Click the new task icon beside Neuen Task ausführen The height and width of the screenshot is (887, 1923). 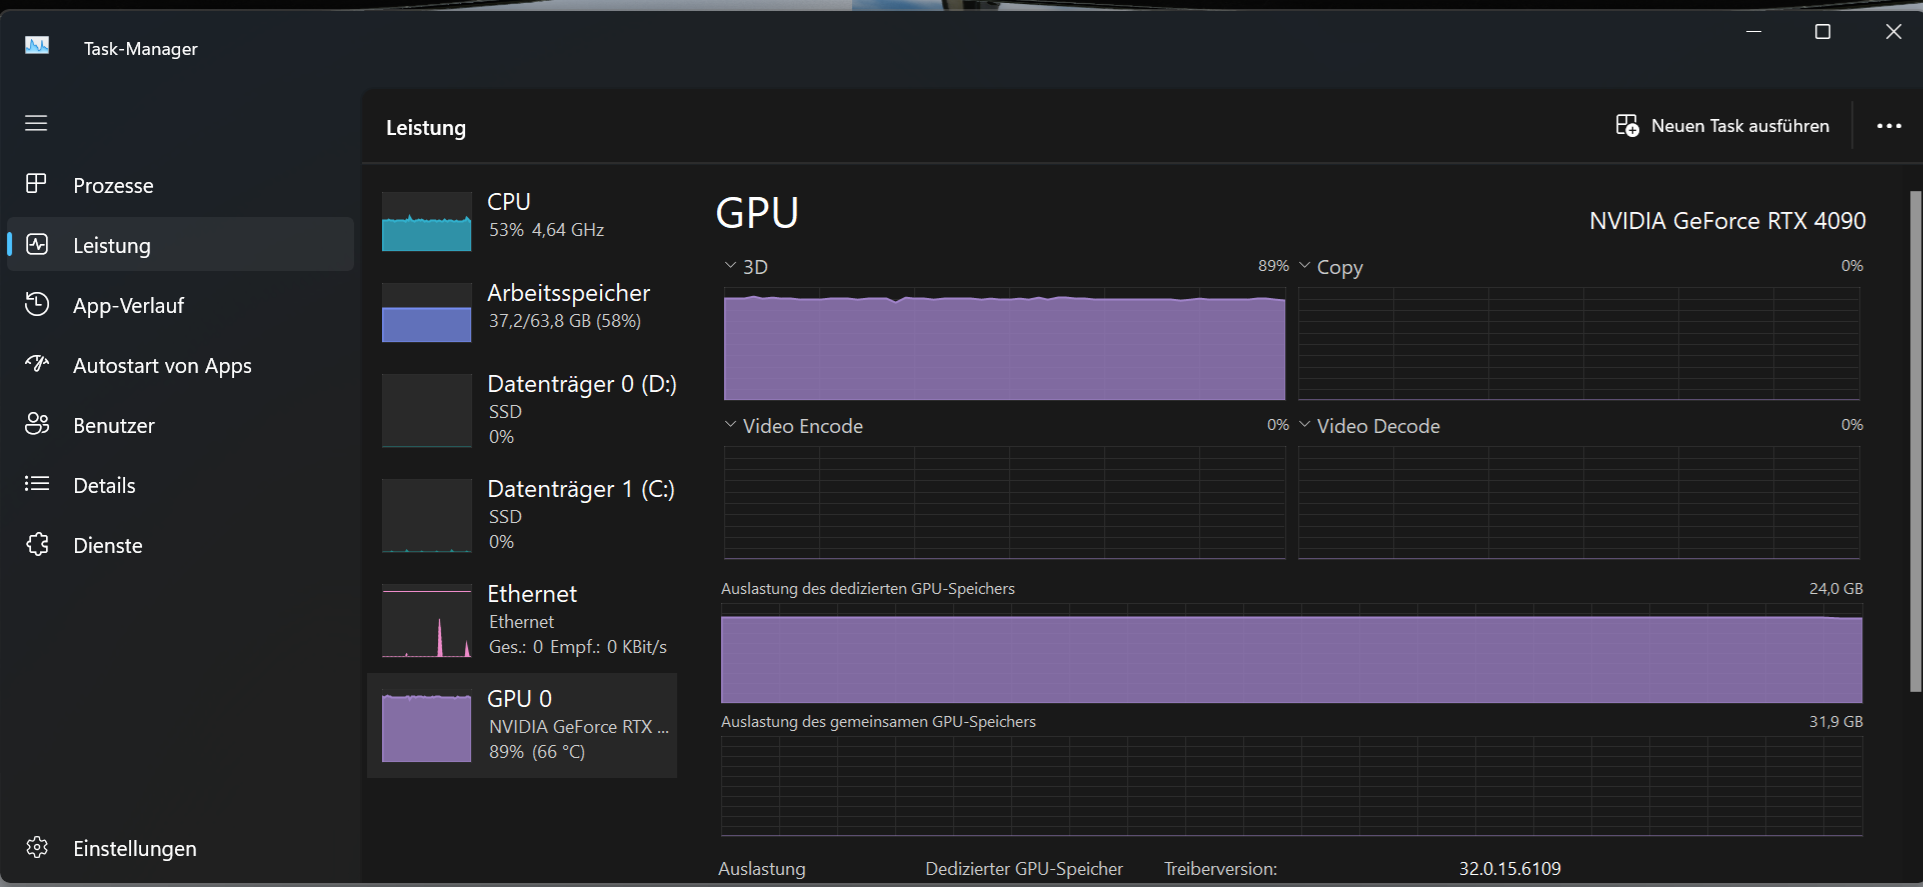click(x=1627, y=125)
